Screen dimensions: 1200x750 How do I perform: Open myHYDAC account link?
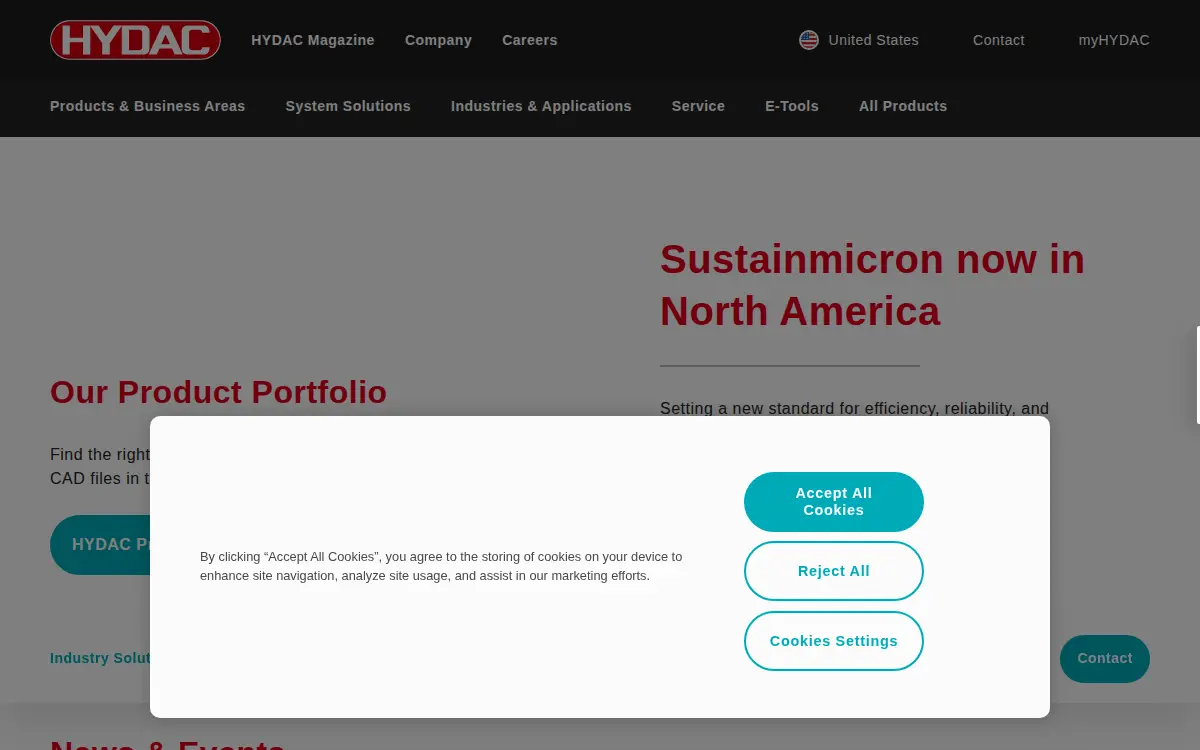(x=1114, y=40)
